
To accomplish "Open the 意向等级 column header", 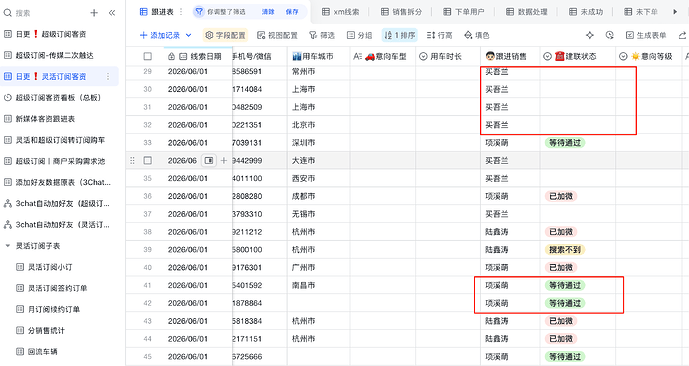I will point(648,56).
